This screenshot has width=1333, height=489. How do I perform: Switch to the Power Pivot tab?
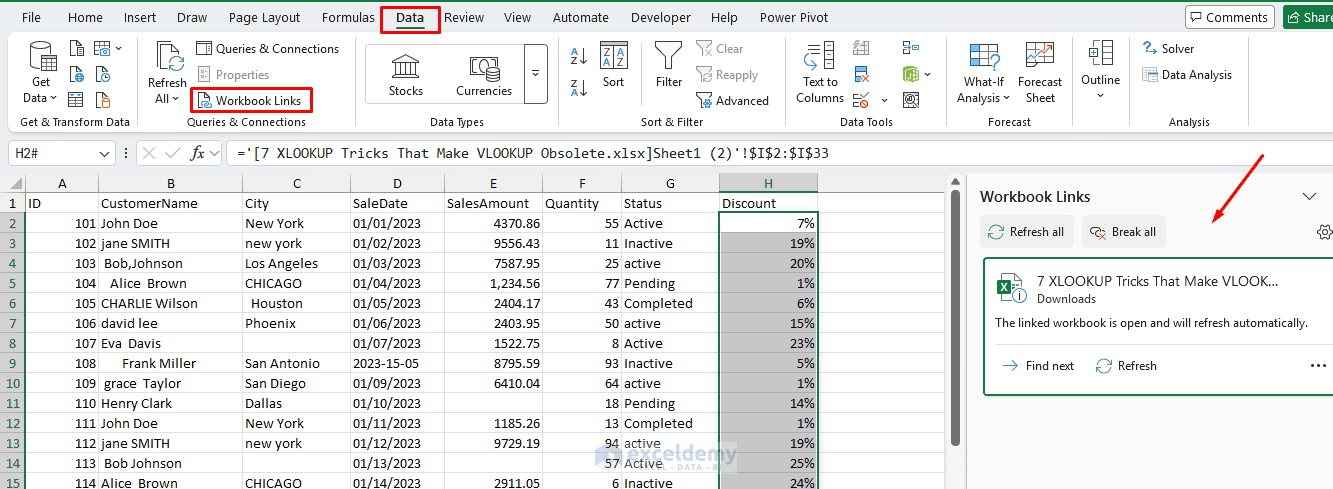click(x=794, y=17)
